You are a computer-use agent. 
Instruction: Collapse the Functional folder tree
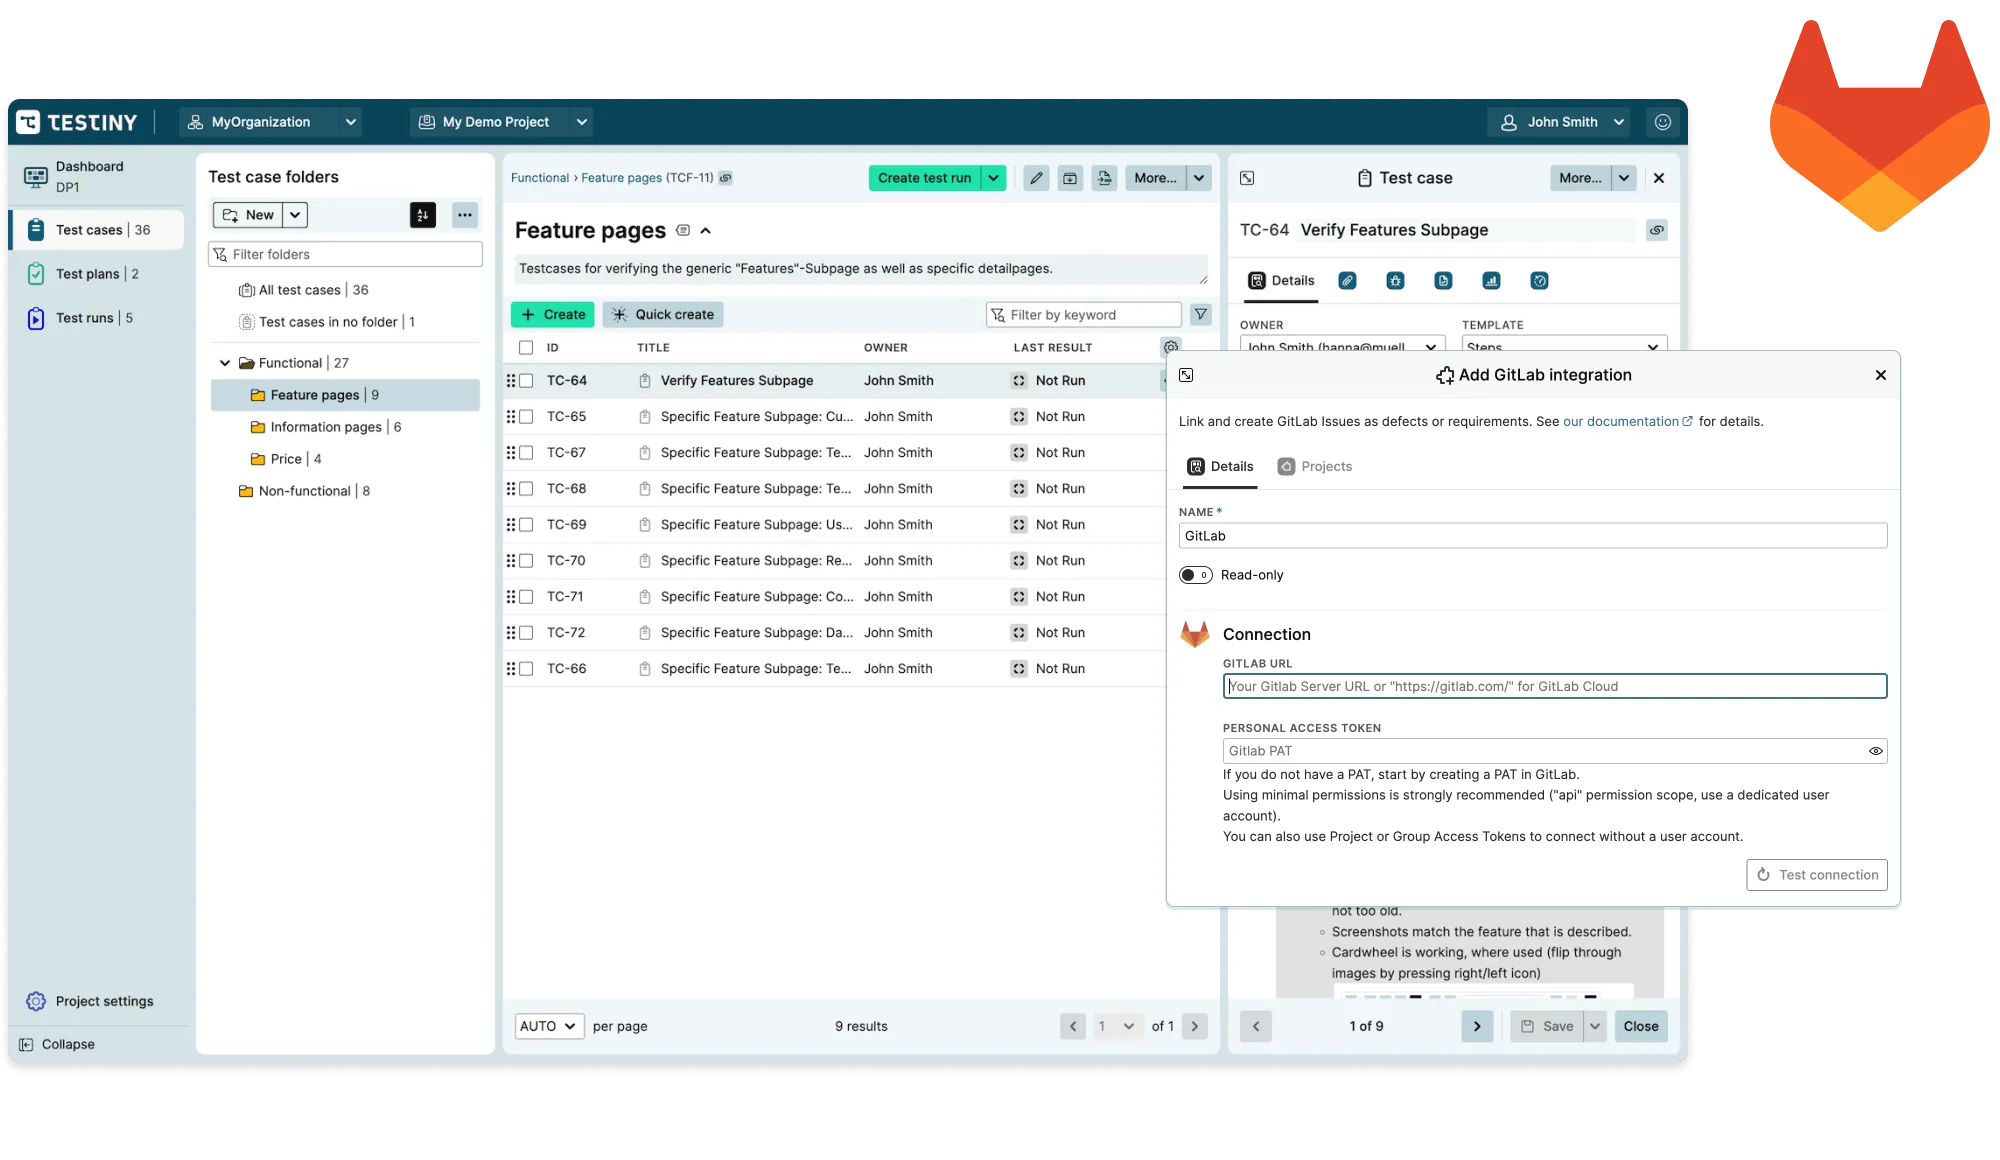225,363
